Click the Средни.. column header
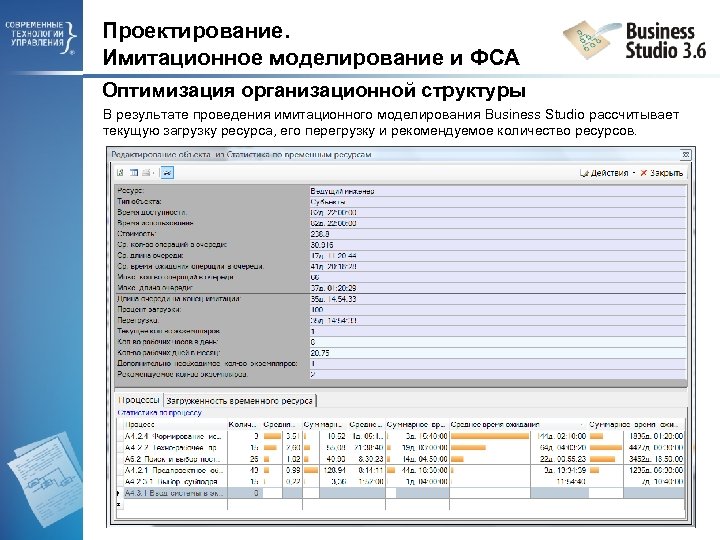This screenshot has width=720, height=540. pyautogui.click(x=281, y=425)
